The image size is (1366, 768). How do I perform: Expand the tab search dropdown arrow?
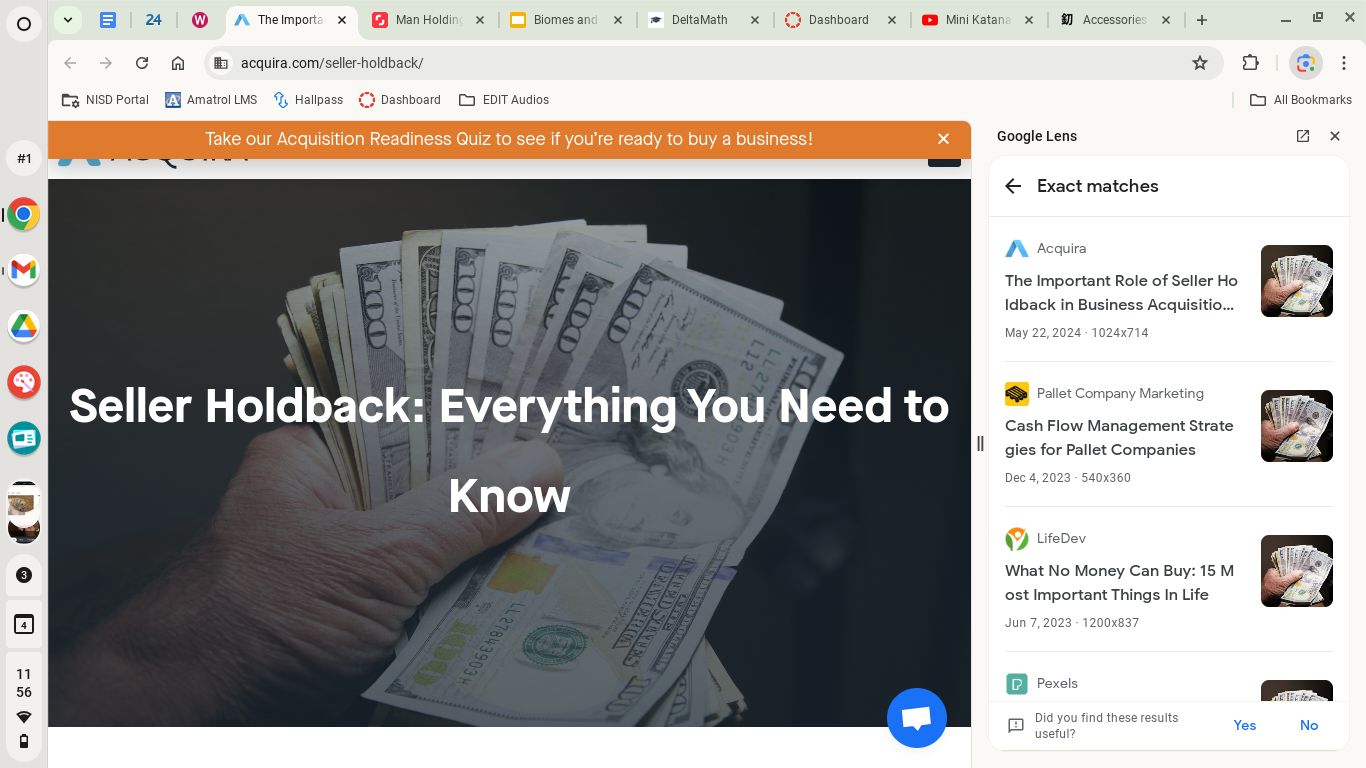point(68,20)
